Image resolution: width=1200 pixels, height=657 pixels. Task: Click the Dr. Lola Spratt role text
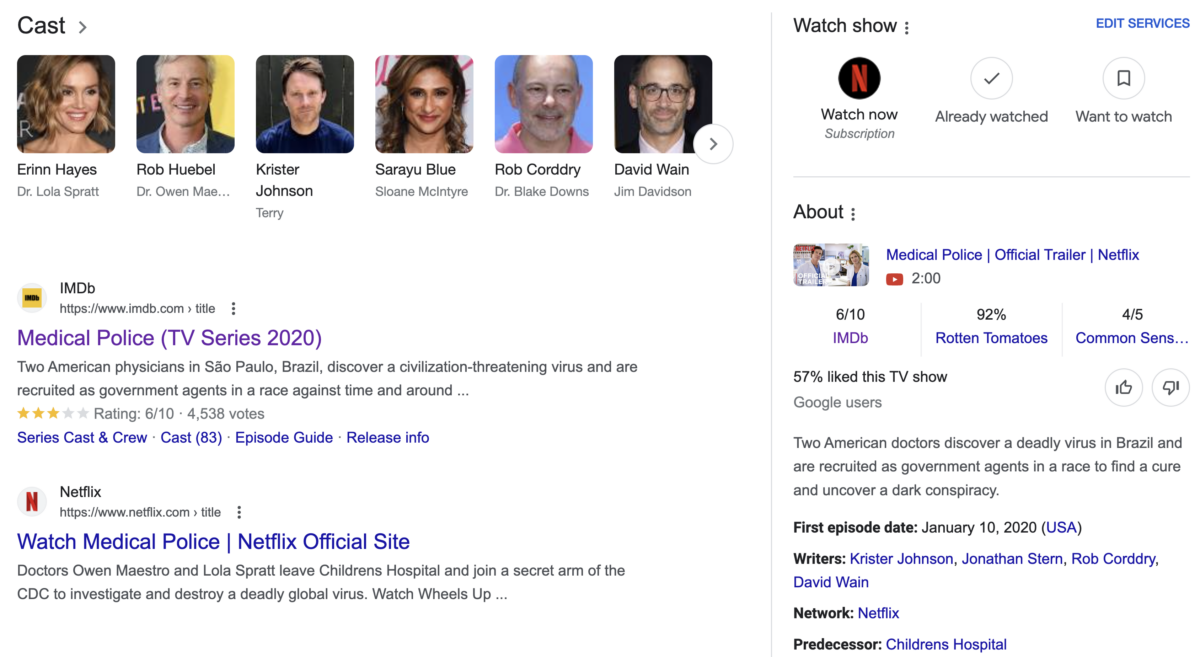58,191
